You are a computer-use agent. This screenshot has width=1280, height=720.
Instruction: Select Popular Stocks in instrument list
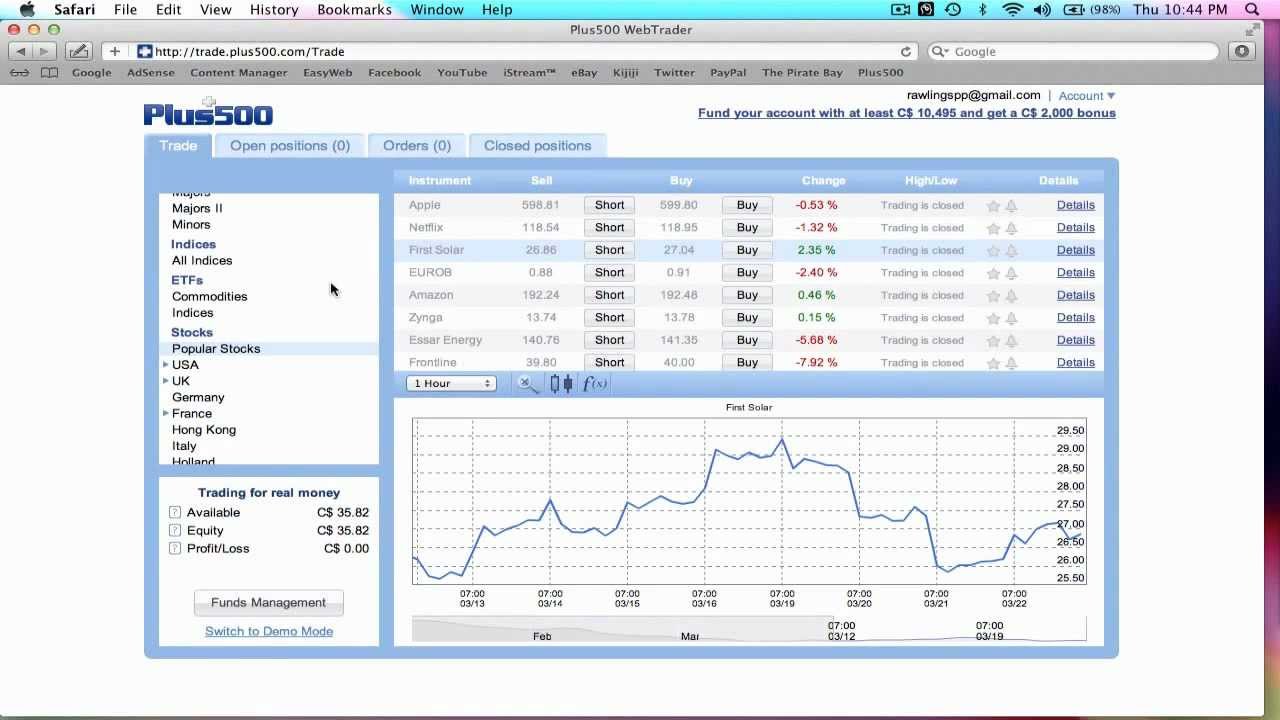pyautogui.click(x=216, y=349)
